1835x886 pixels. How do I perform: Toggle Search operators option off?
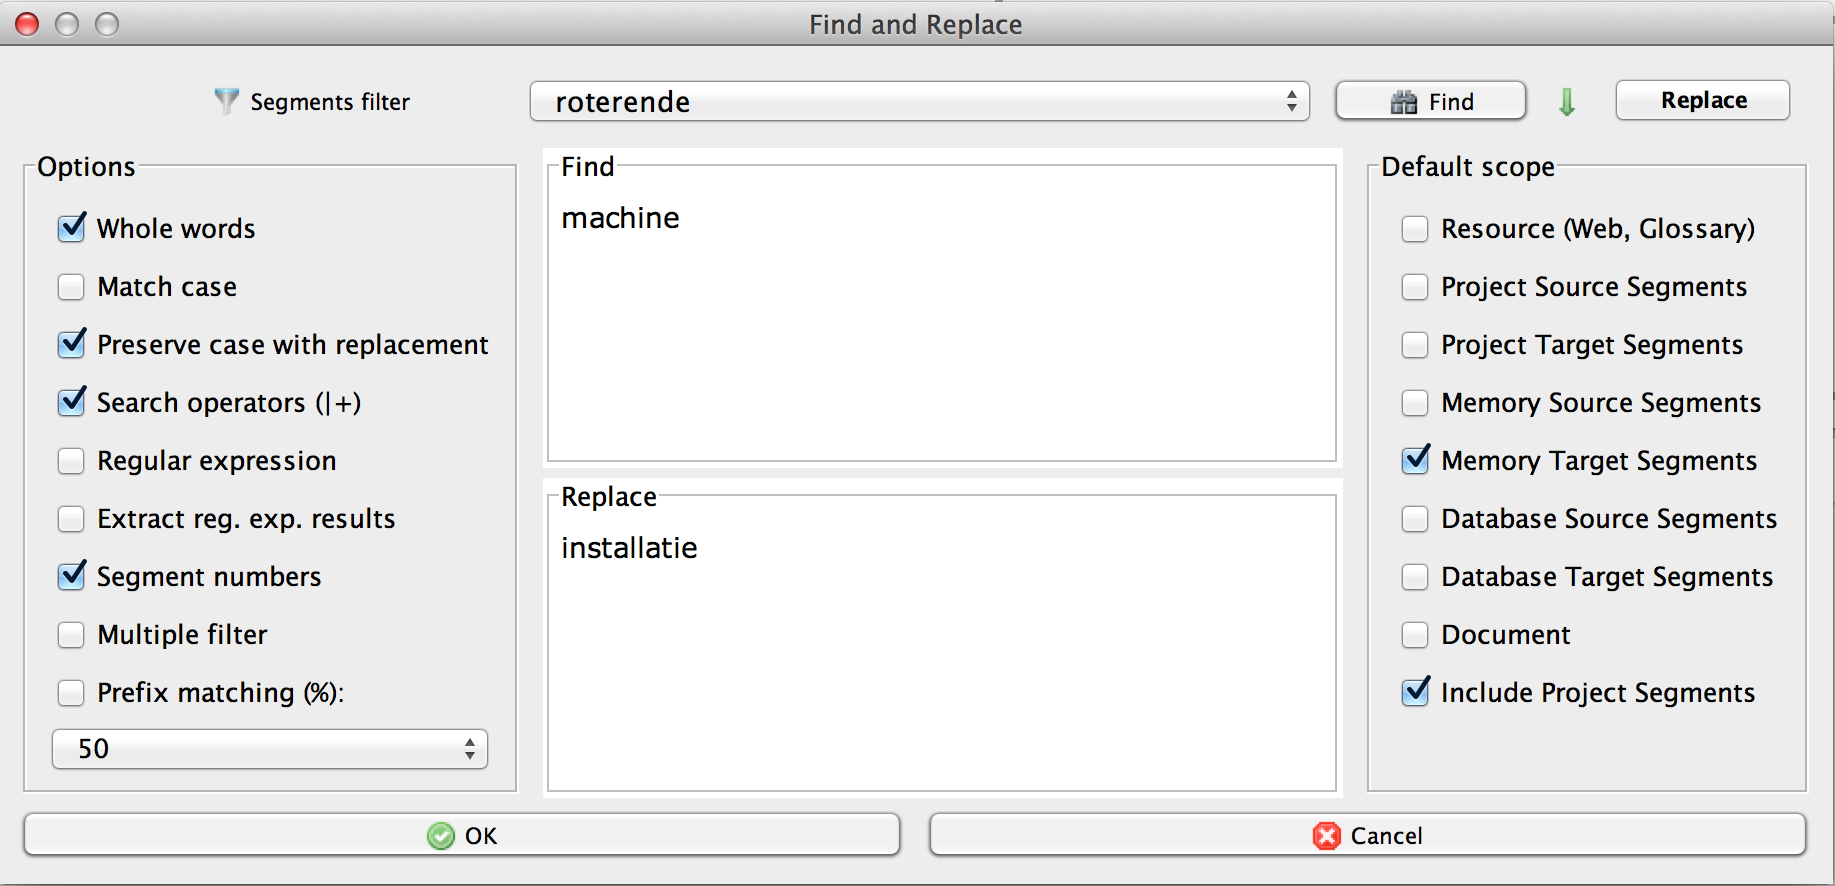72,403
